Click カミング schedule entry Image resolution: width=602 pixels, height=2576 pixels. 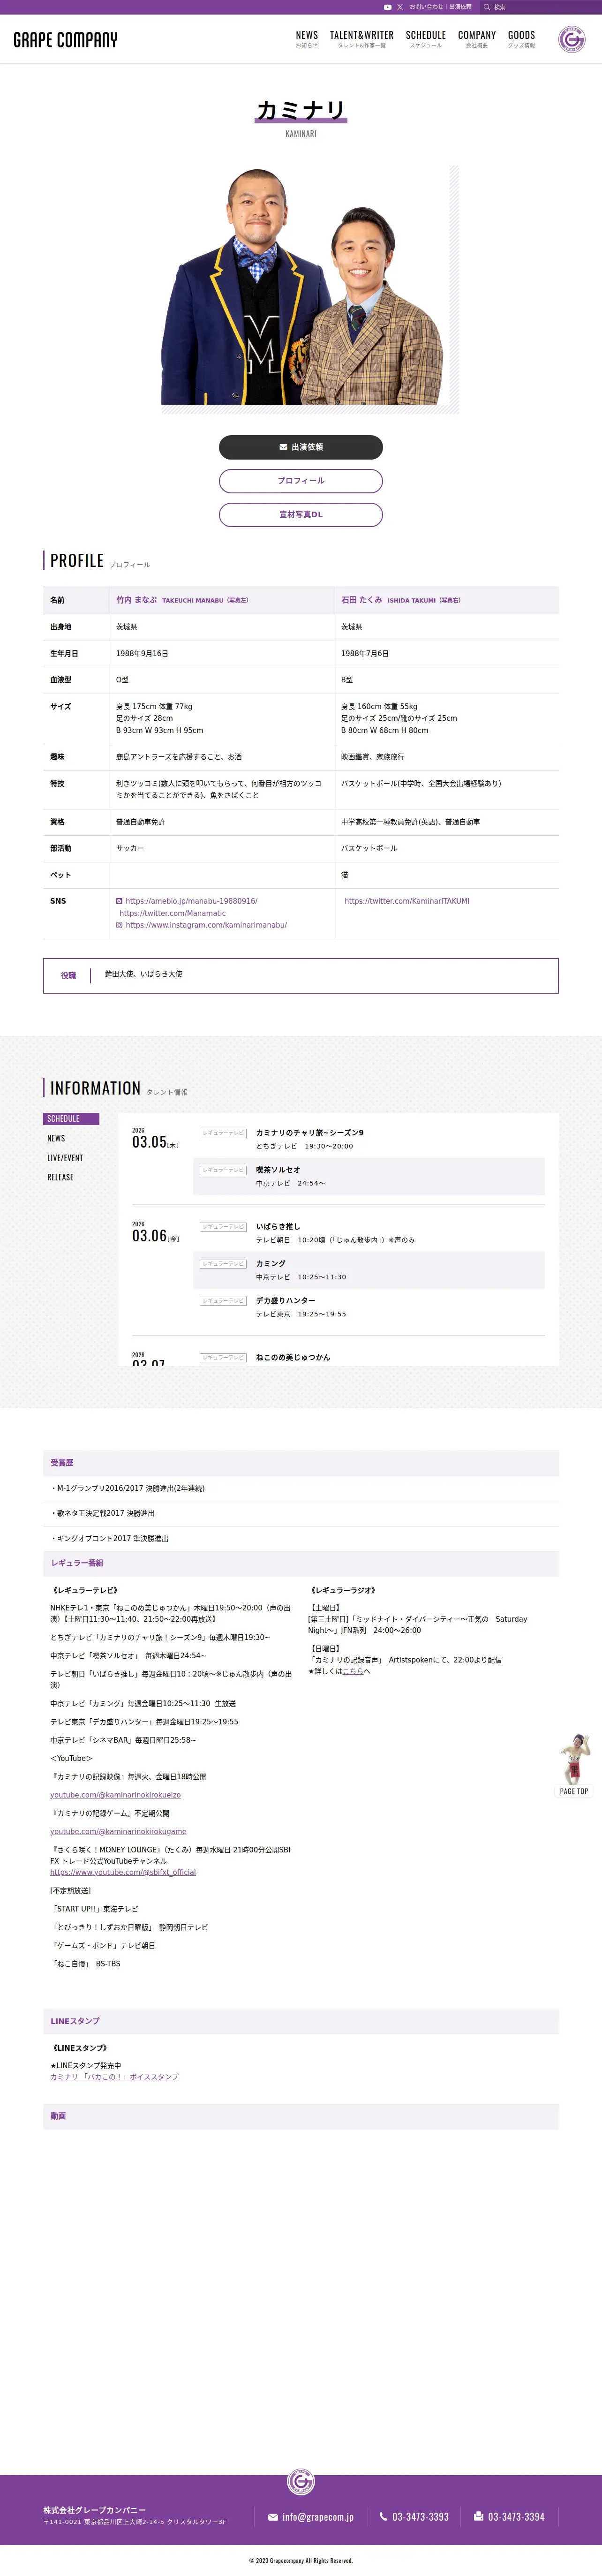tap(369, 1270)
